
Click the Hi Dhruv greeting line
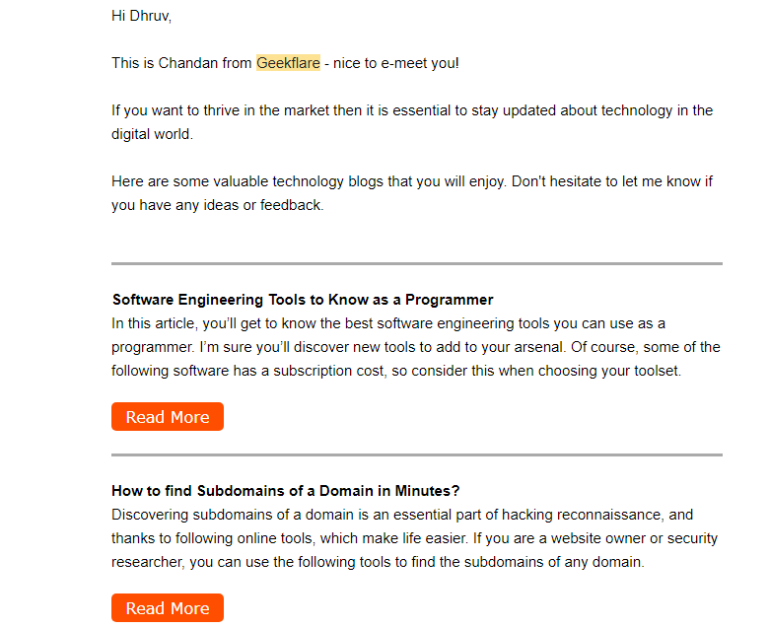click(141, 16)
